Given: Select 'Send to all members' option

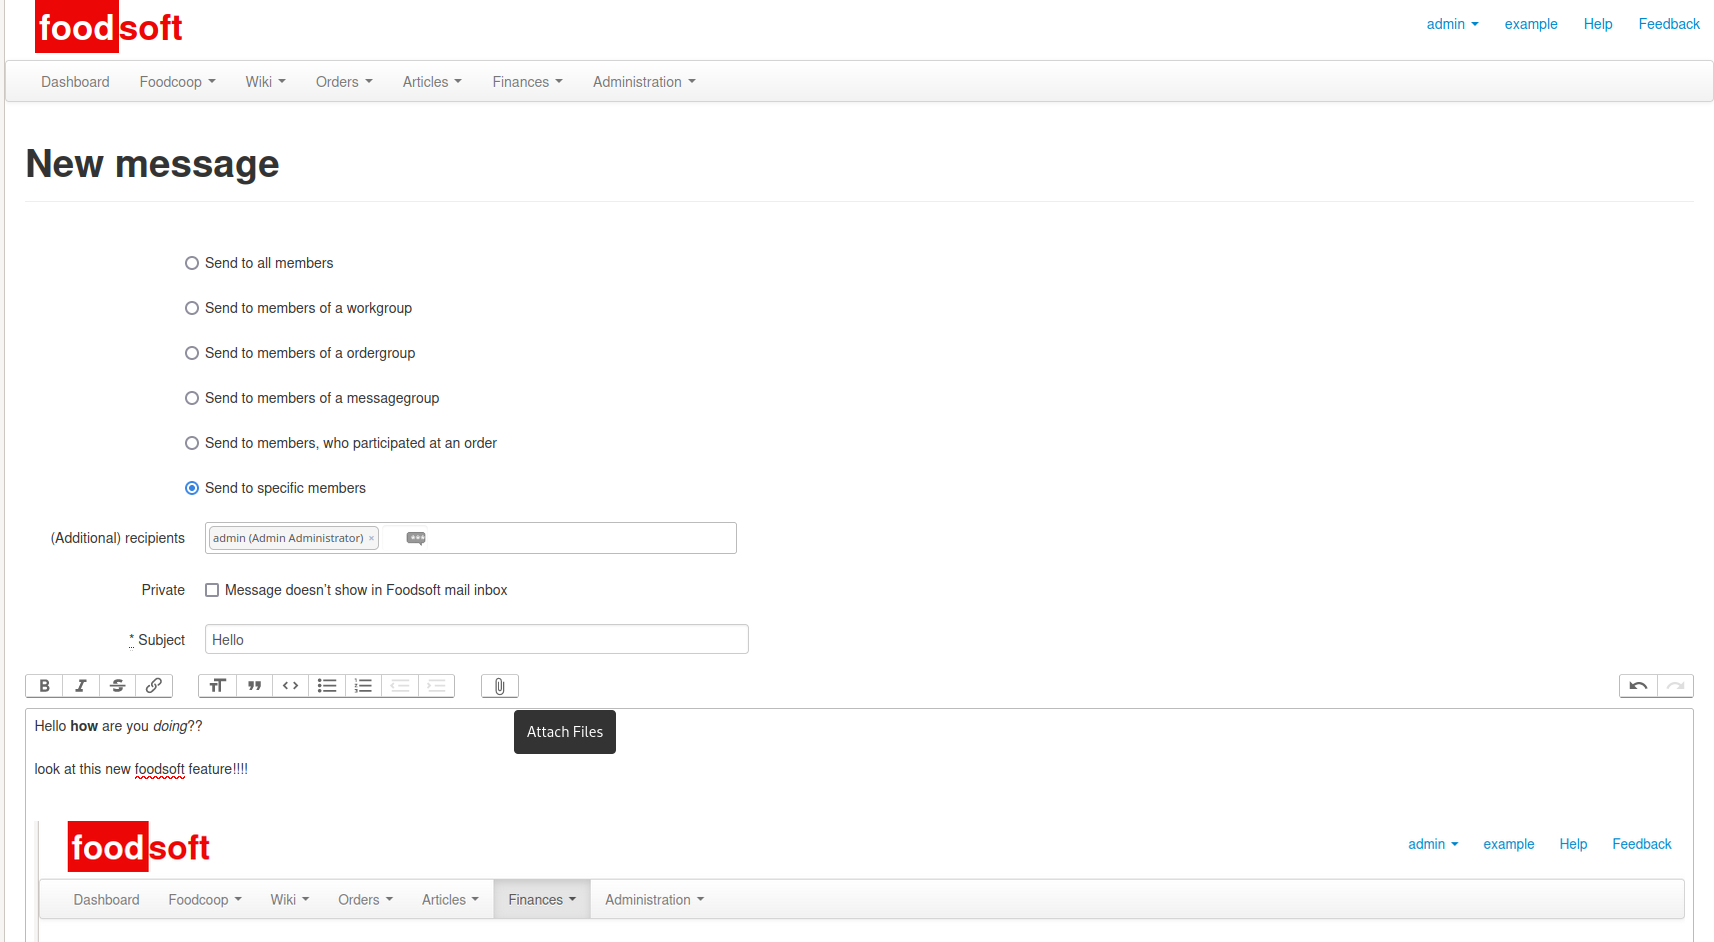Looking at the screenshot, I should [192, 263].
